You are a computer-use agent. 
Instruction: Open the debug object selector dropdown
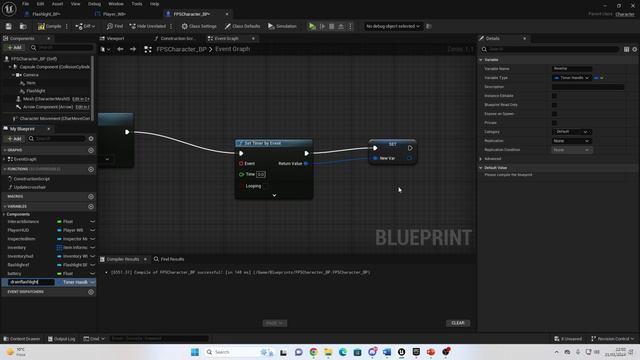click(392, 26)
